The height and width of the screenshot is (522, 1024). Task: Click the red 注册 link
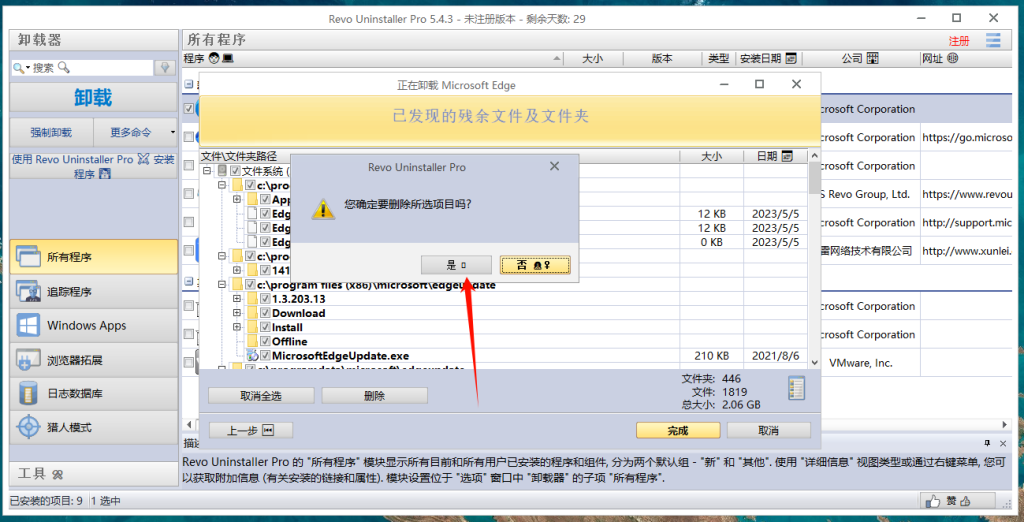pos(959,41)
